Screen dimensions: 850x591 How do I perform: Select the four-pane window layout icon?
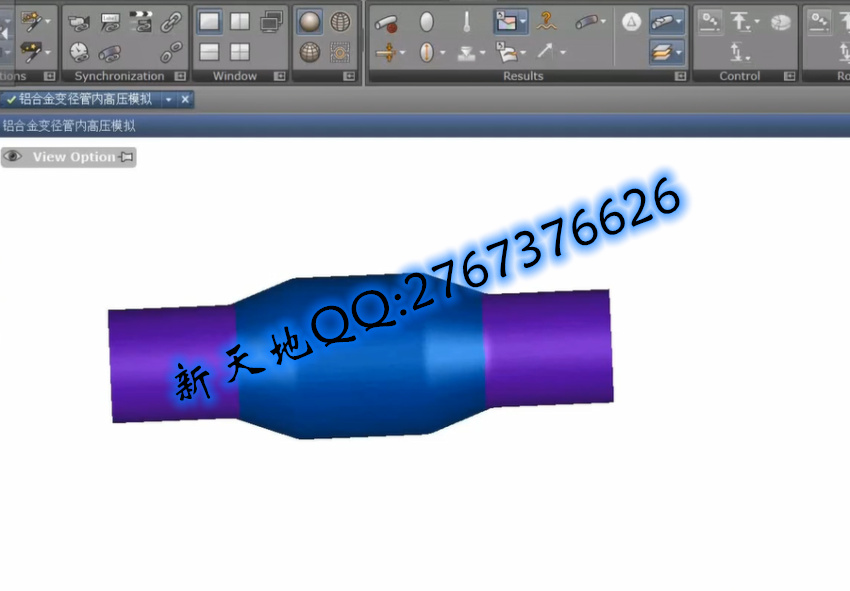coord(240,52)
